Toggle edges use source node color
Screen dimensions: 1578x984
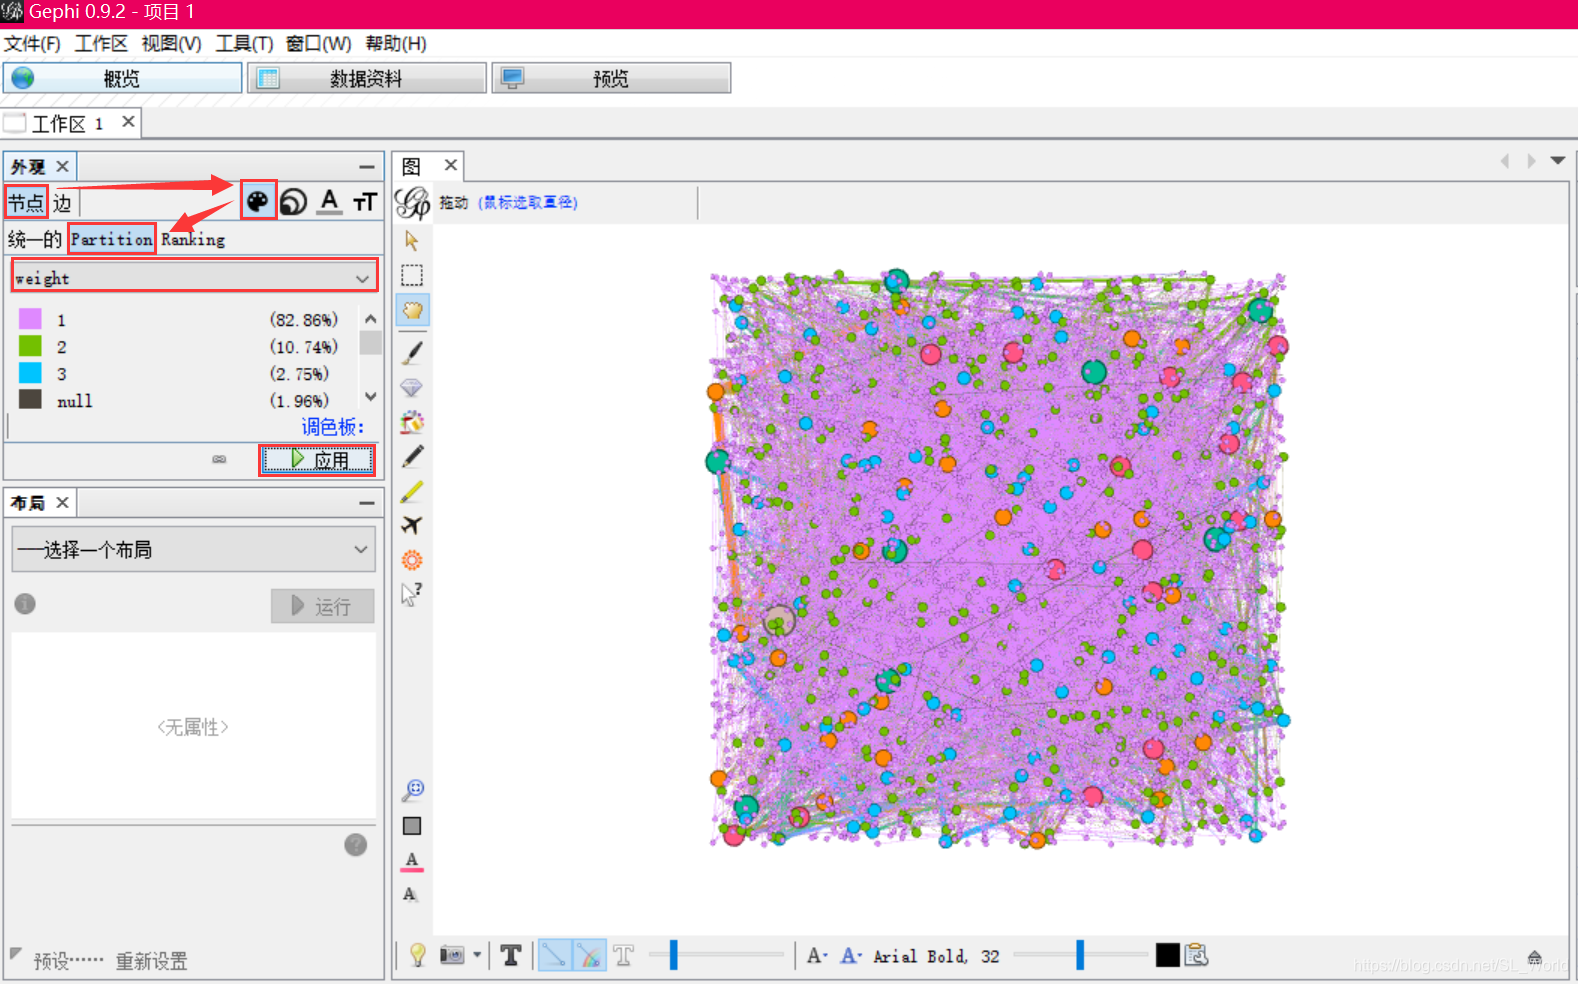click(x=589, y=955)
